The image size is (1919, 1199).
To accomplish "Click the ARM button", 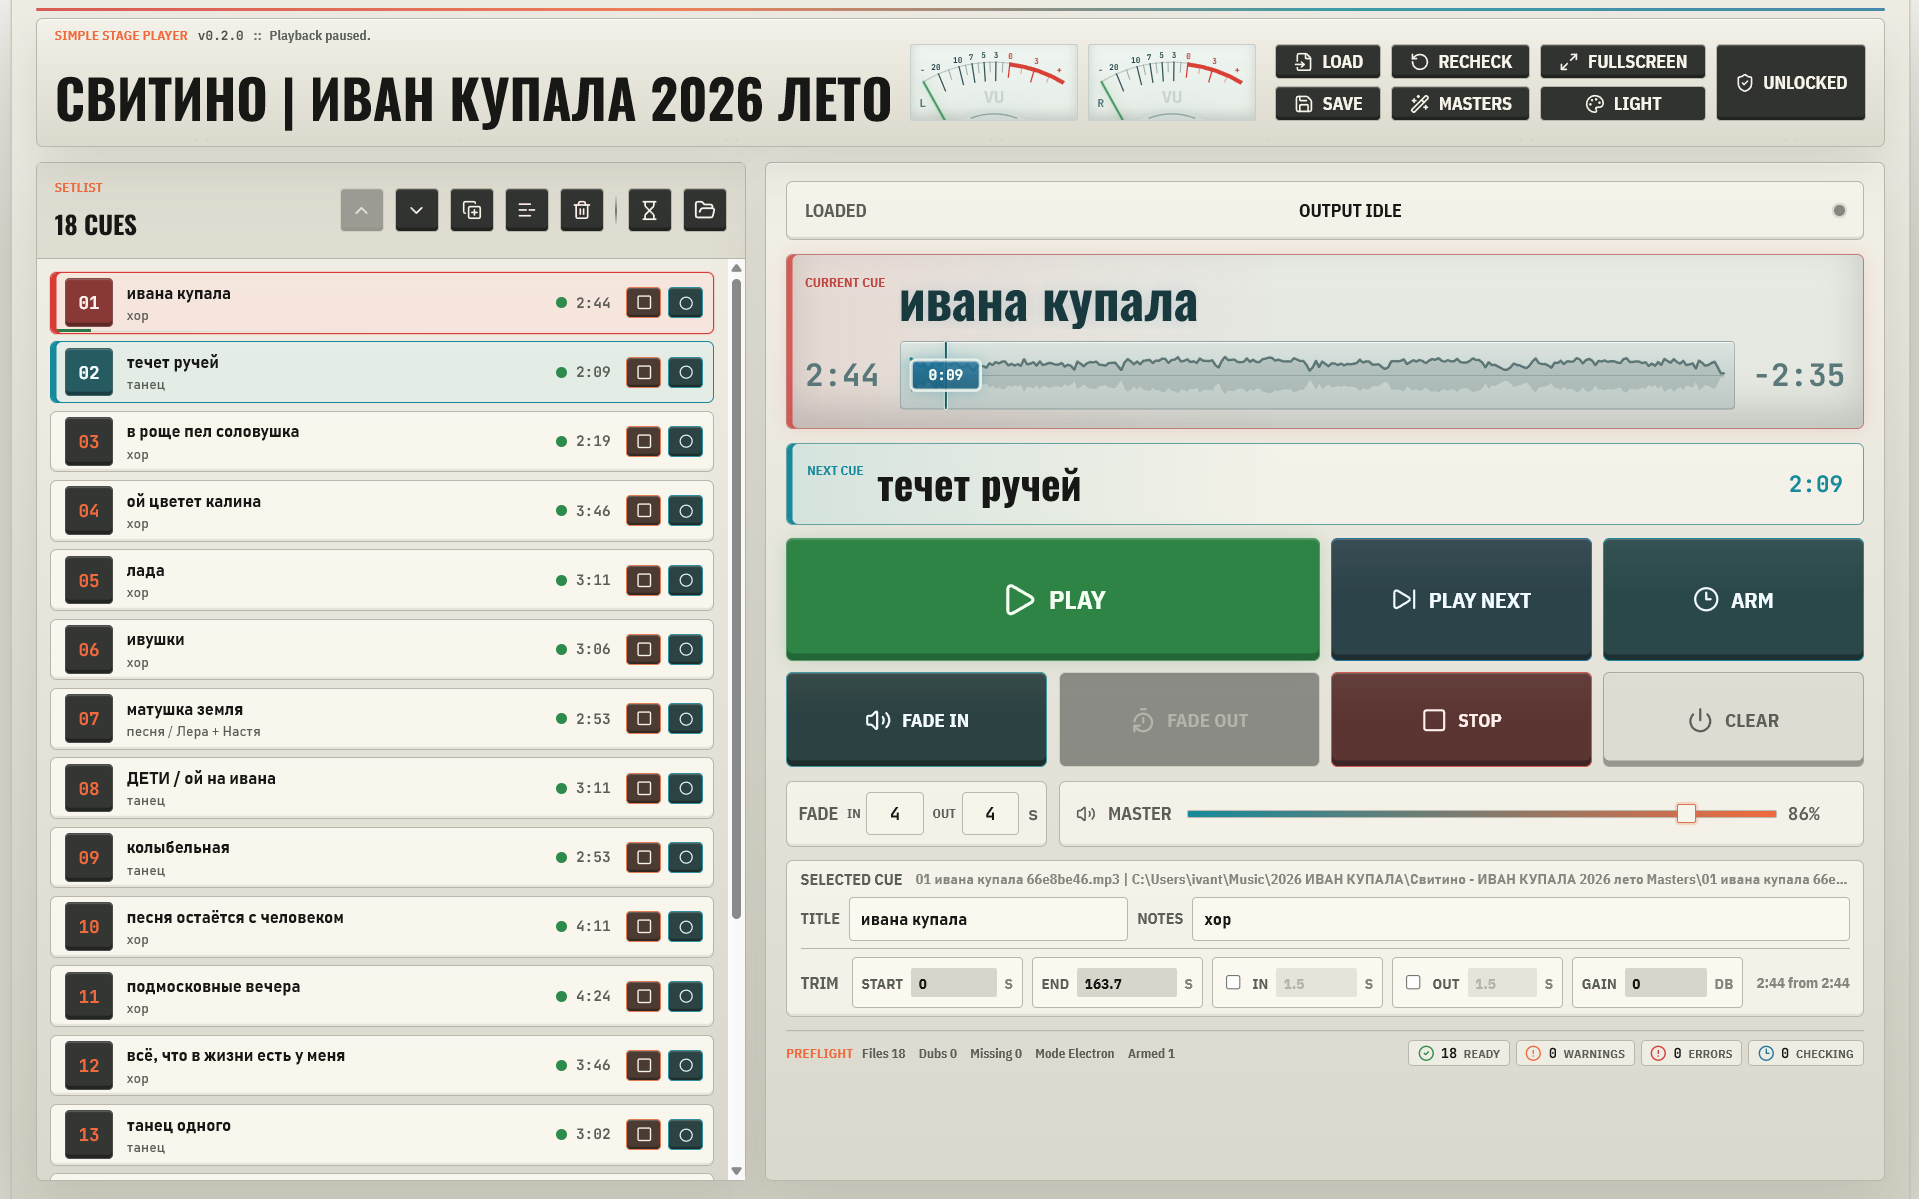I will tap(1733, 599).
